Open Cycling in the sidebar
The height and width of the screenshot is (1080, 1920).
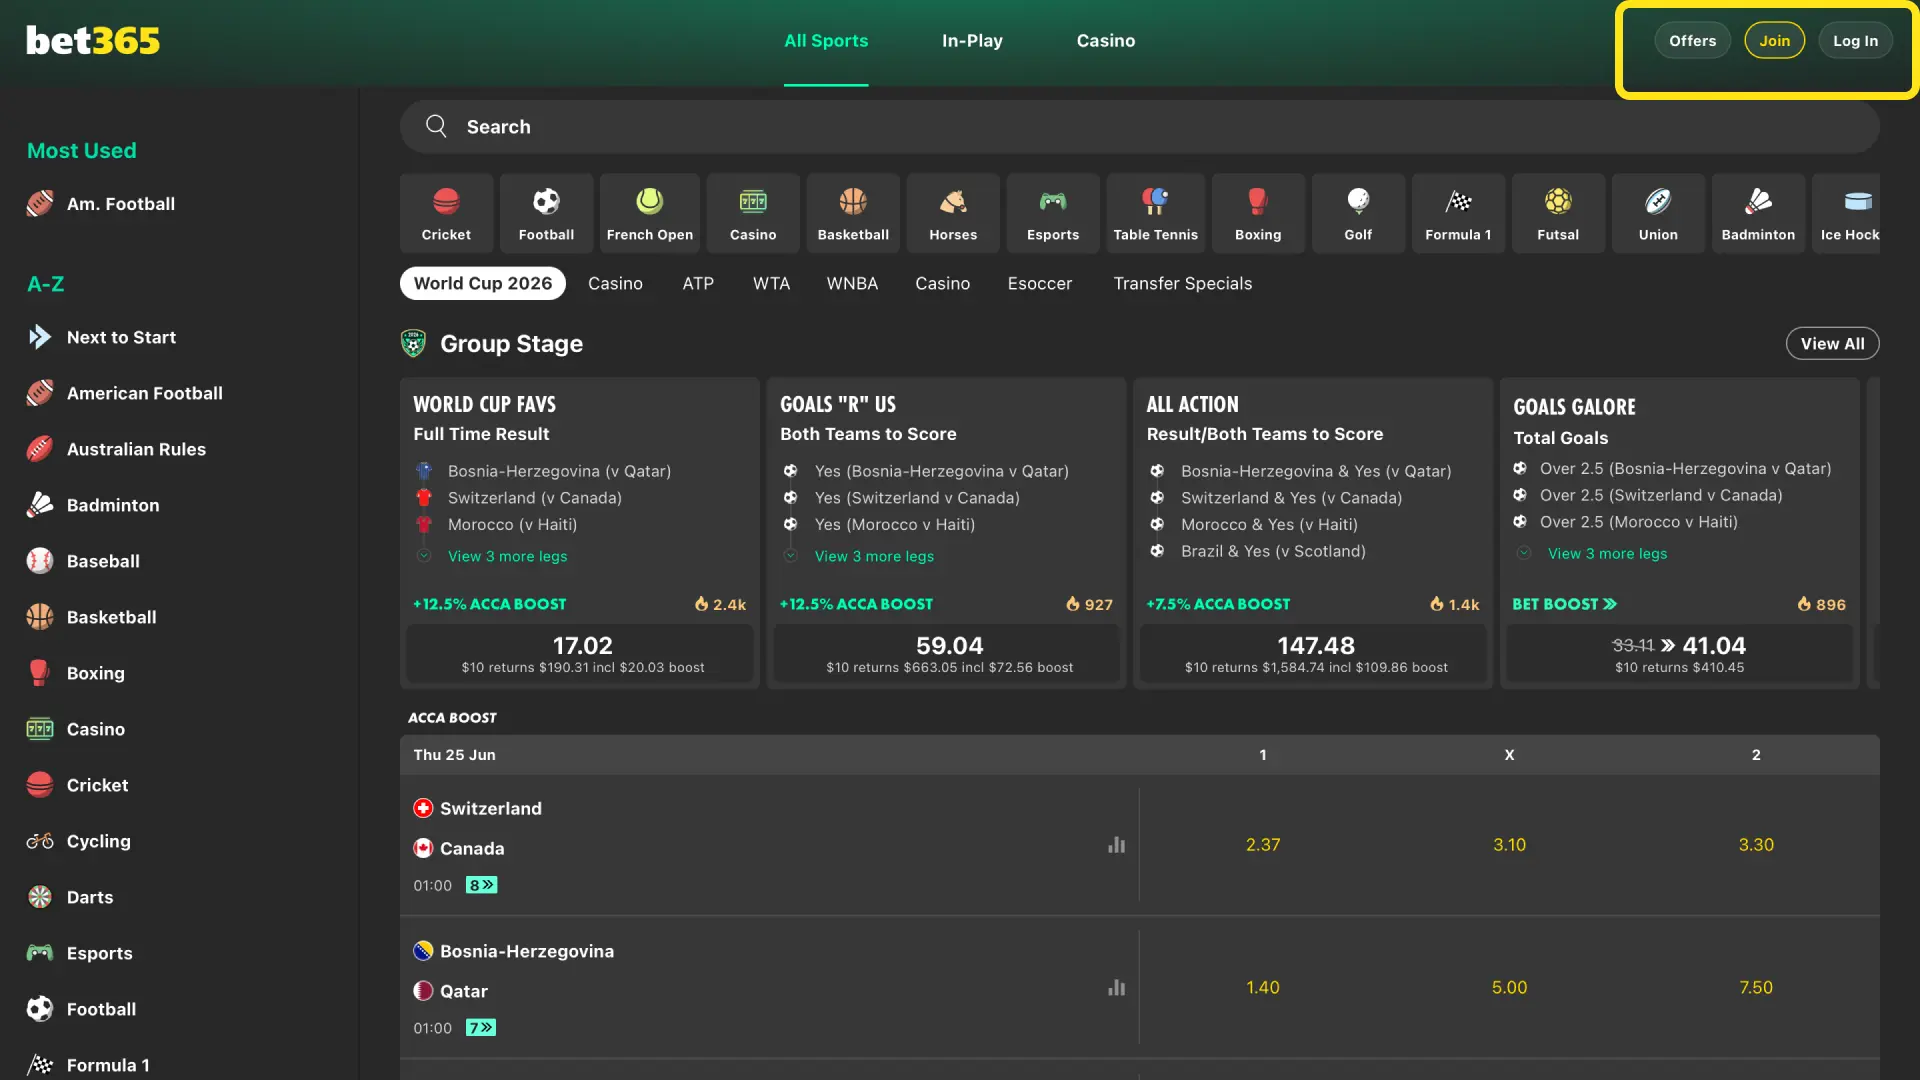tap(79, 842)
